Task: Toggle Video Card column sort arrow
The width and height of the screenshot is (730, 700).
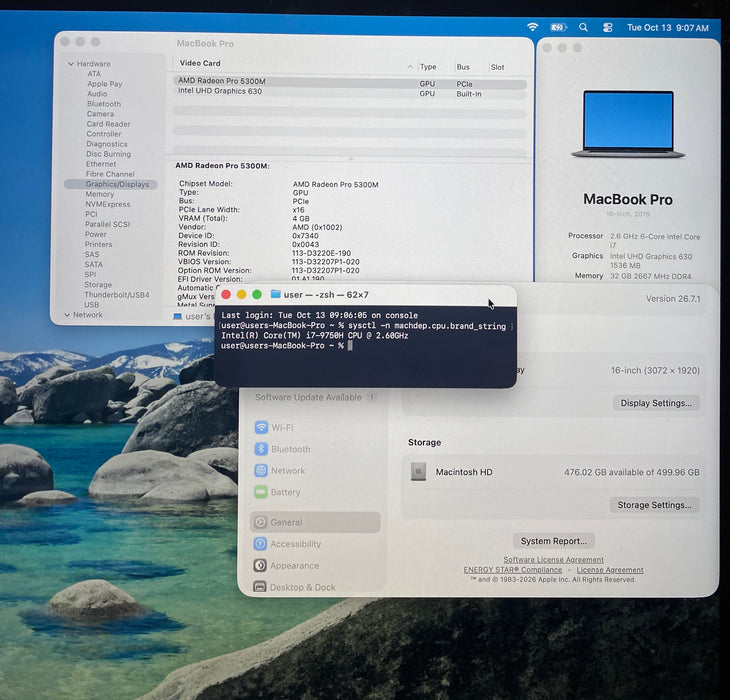Action: coord(410,67)
